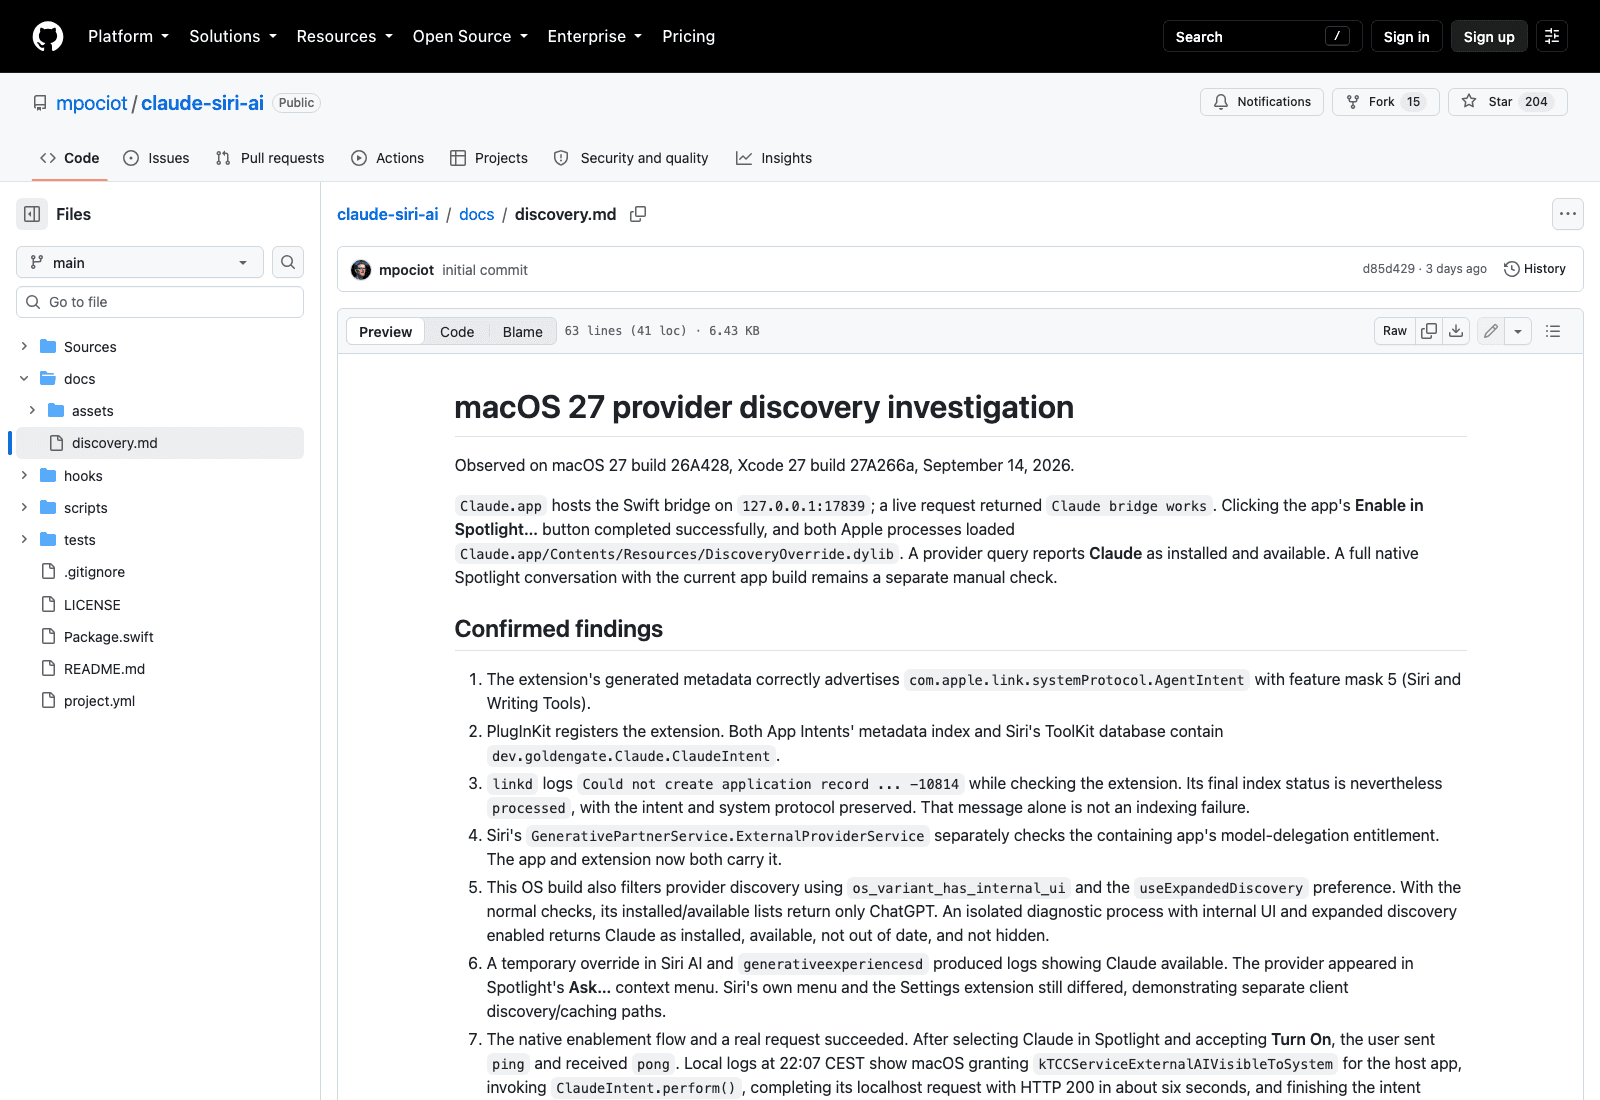This screenshot has width=1600, height=1100.
Task: Open the mpociot commit author link
Action: coord(406,270)
